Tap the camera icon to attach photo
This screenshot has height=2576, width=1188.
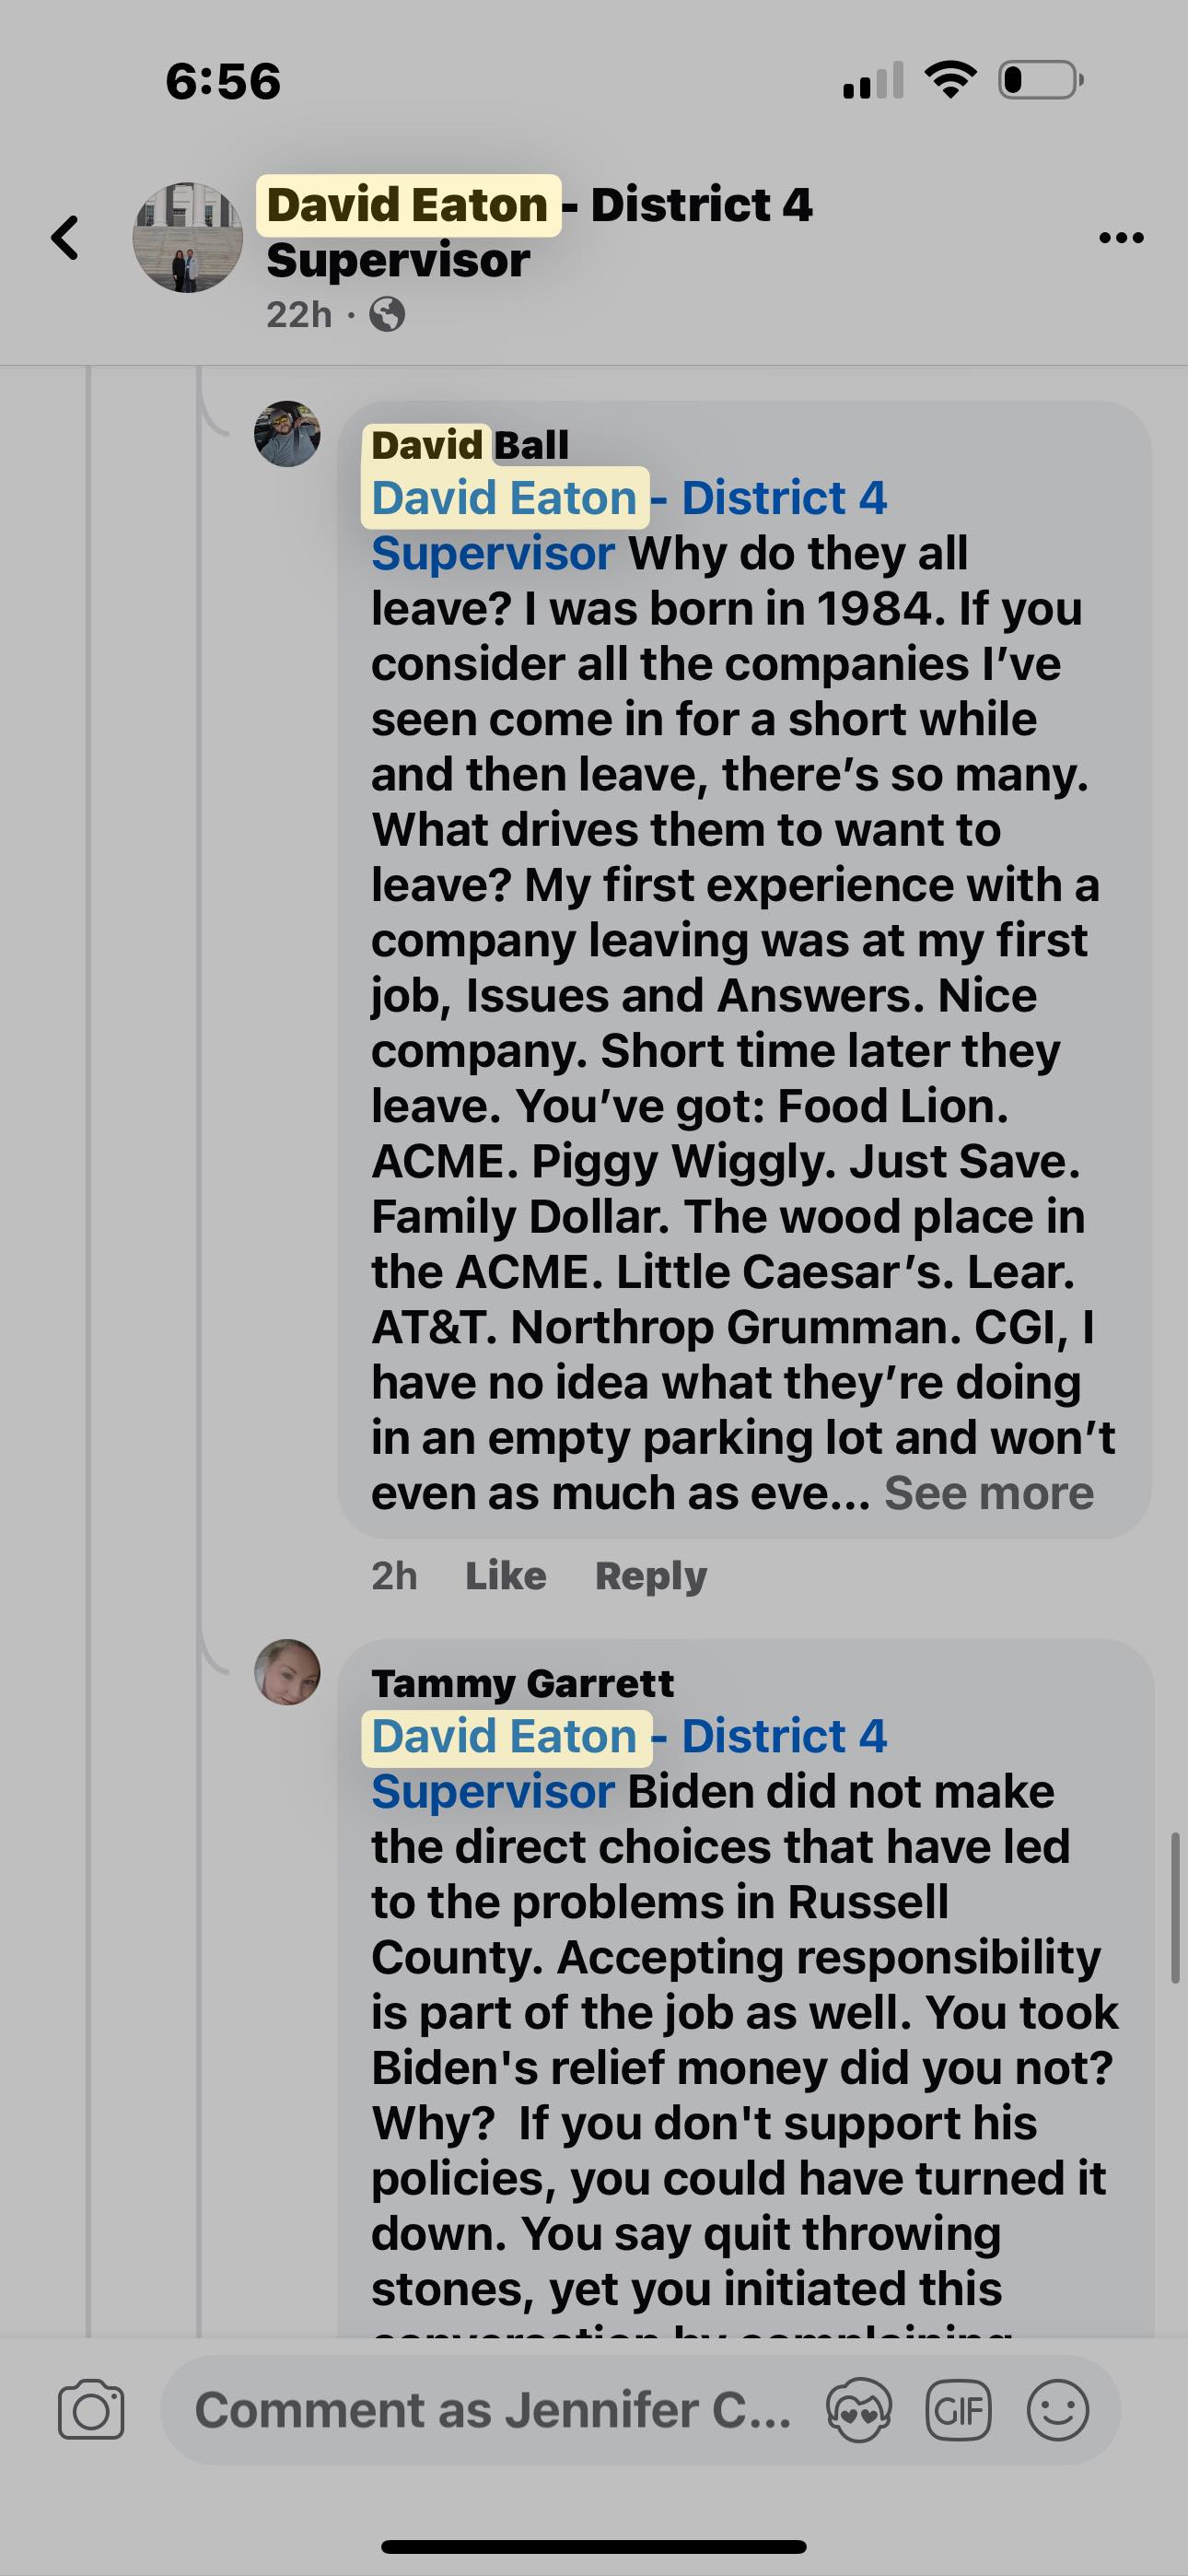91,2410
